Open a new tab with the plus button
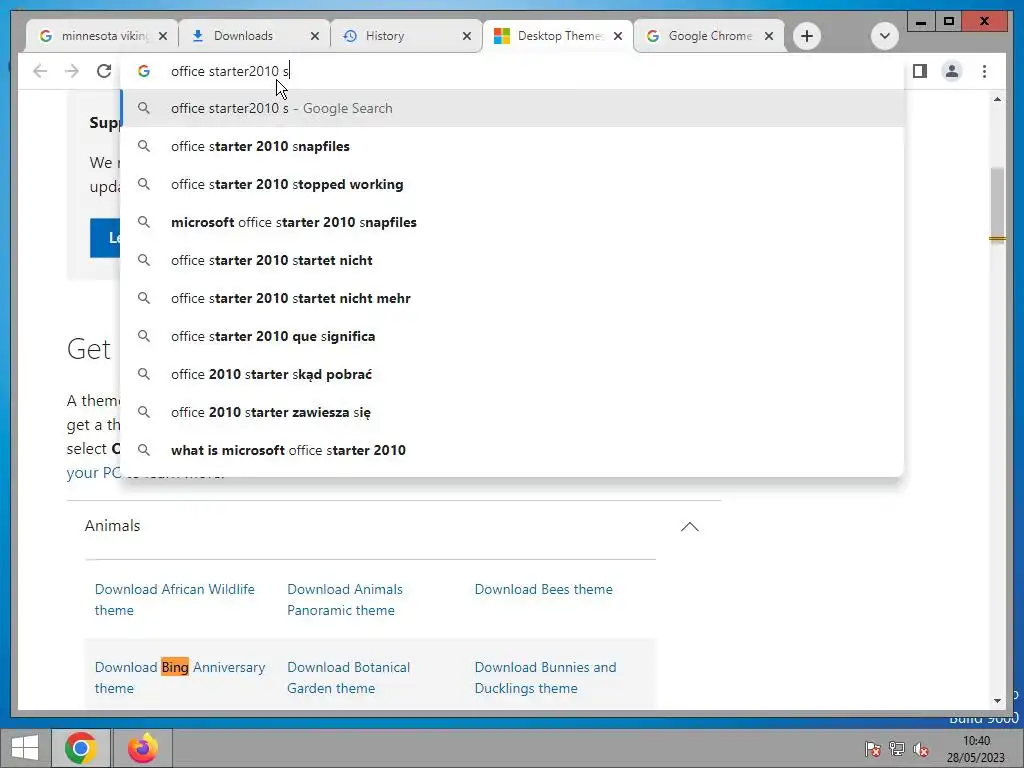Image resolution: width=1024 pixels, height=768 pixels. [807, 36]
